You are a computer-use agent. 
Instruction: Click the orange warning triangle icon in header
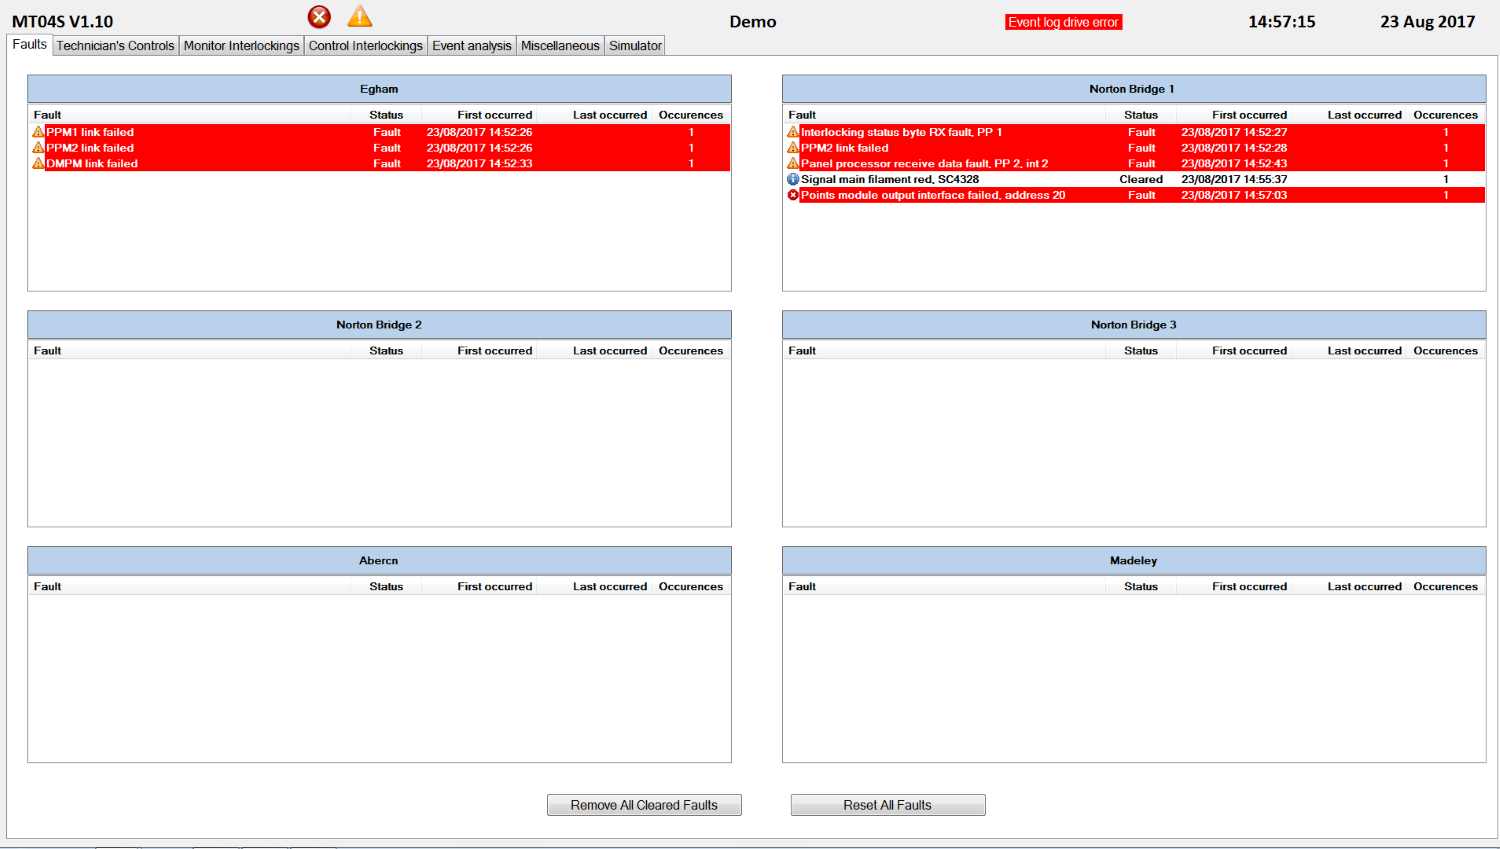[360, 16]
